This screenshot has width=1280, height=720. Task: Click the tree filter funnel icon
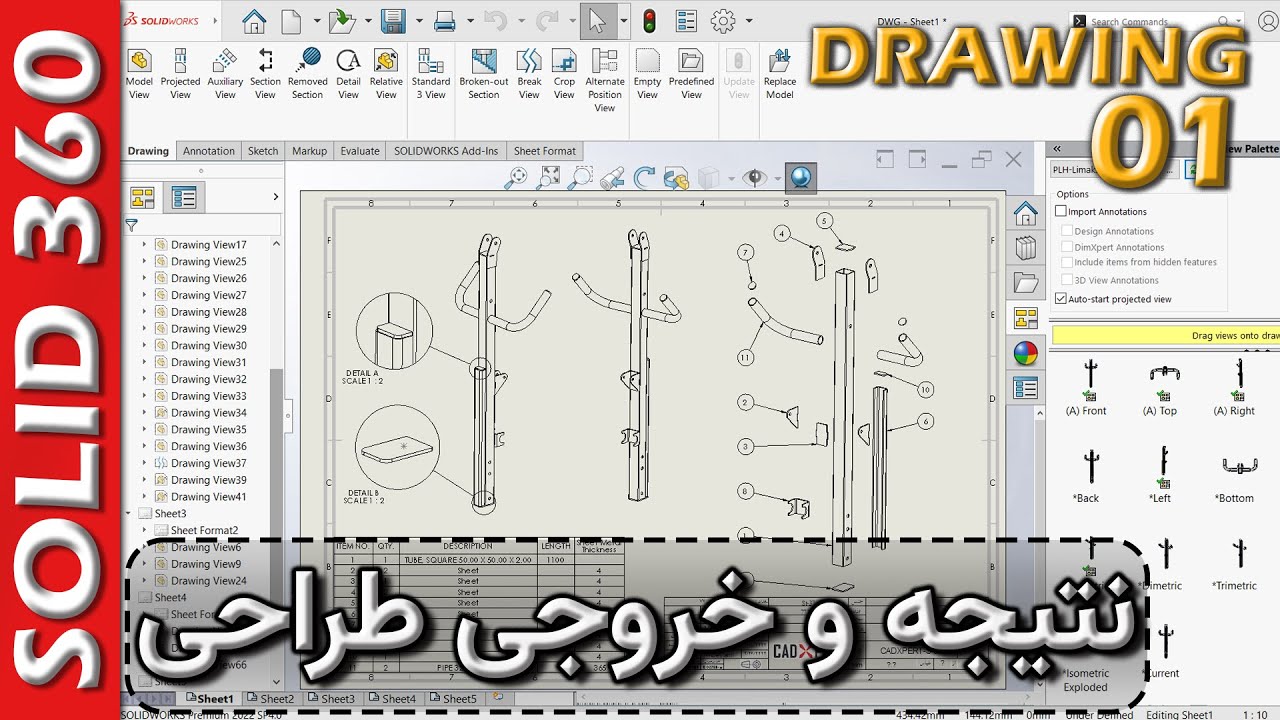pos(131,225)
